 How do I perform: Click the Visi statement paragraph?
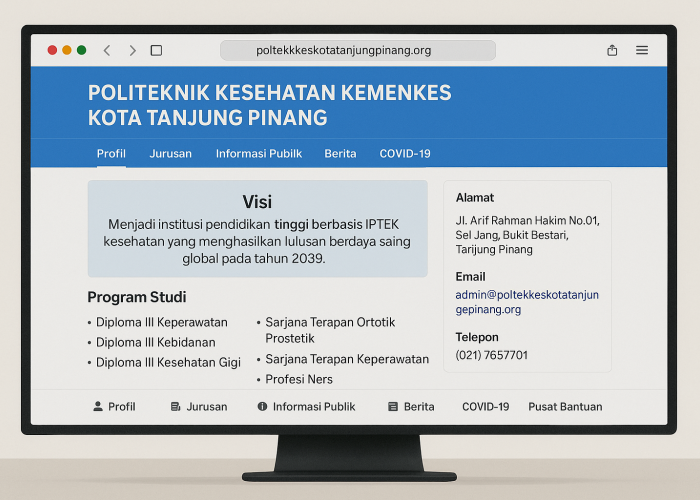pyautogui.click(x=257, y=241)
